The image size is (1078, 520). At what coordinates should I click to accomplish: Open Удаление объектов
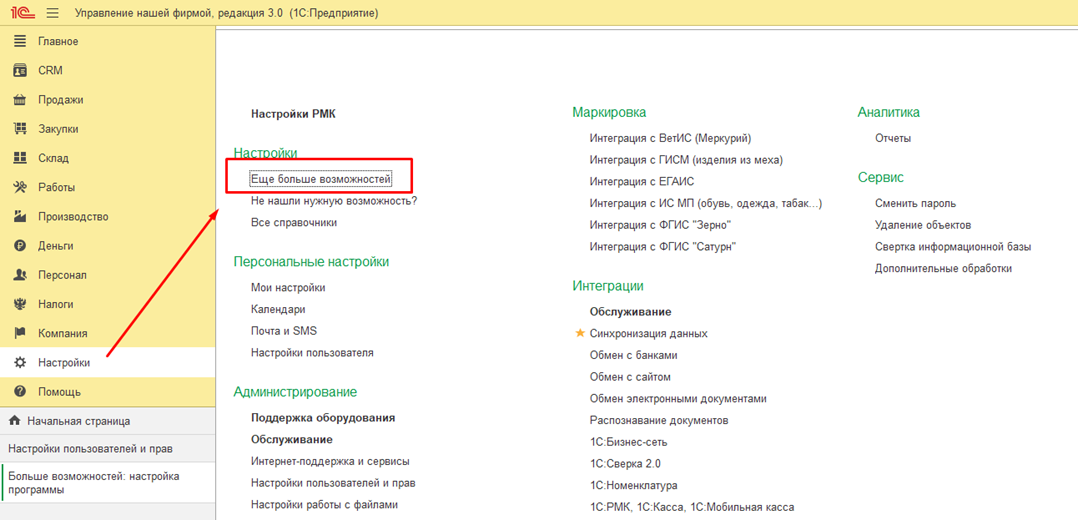point(923,225)
